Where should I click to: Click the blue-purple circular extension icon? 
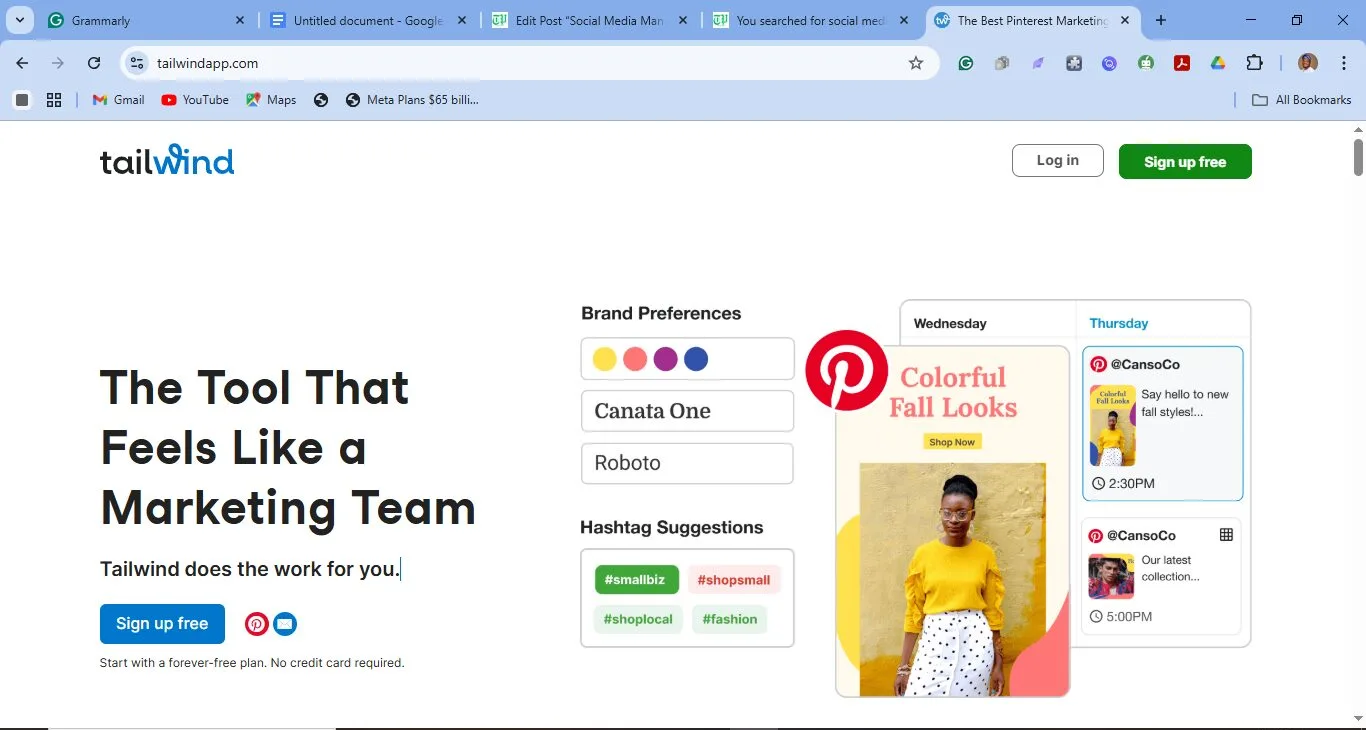(1110, 63)
